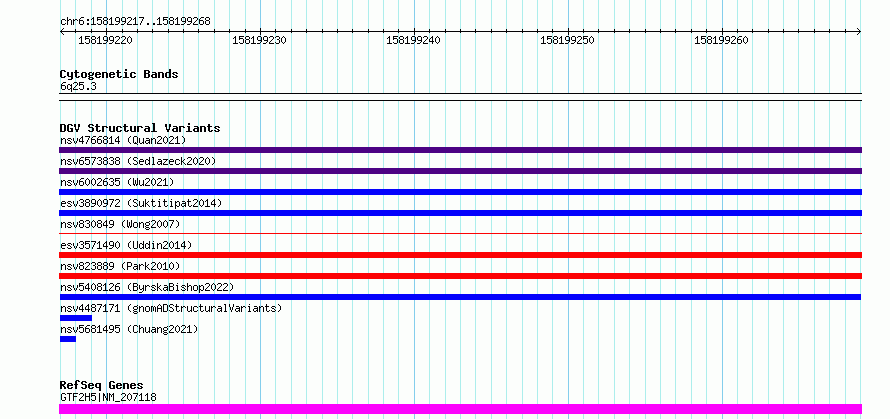The image size is (890, 419).
Task: Click ruler position 158199250
Action: (x=567, y=41)
